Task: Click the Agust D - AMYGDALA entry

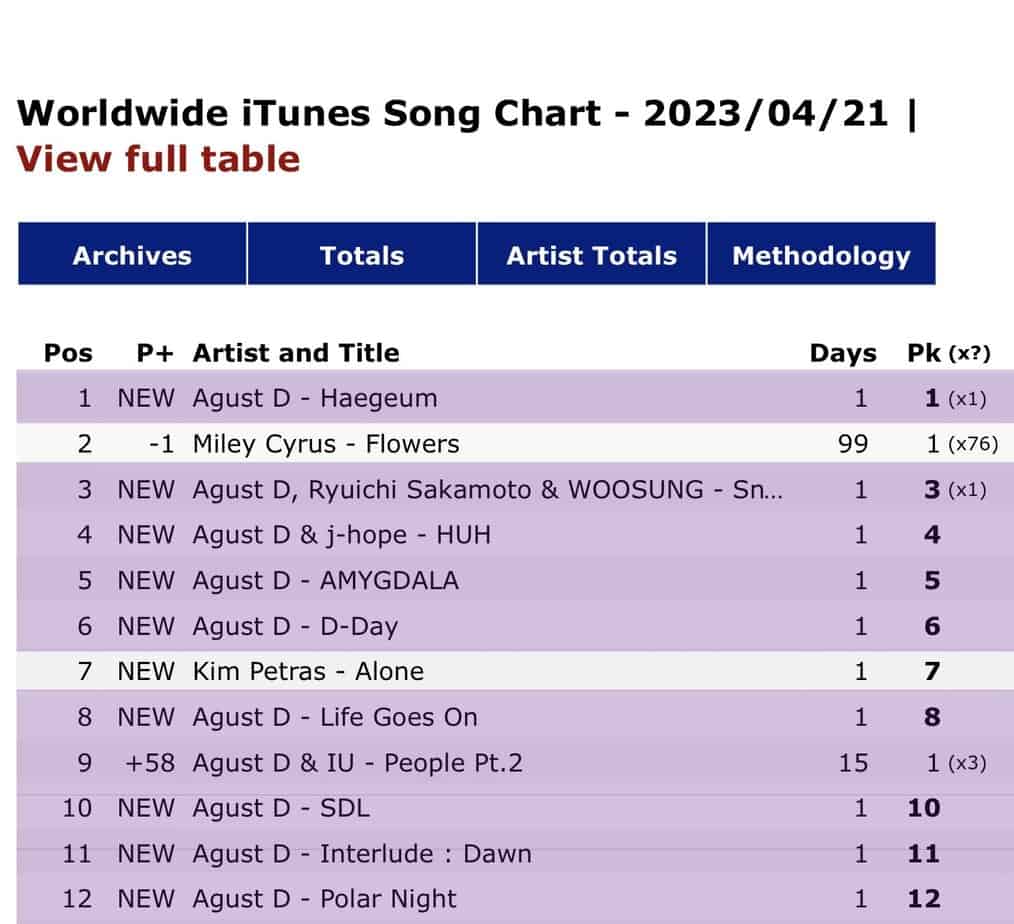Action: click(326, 581)
